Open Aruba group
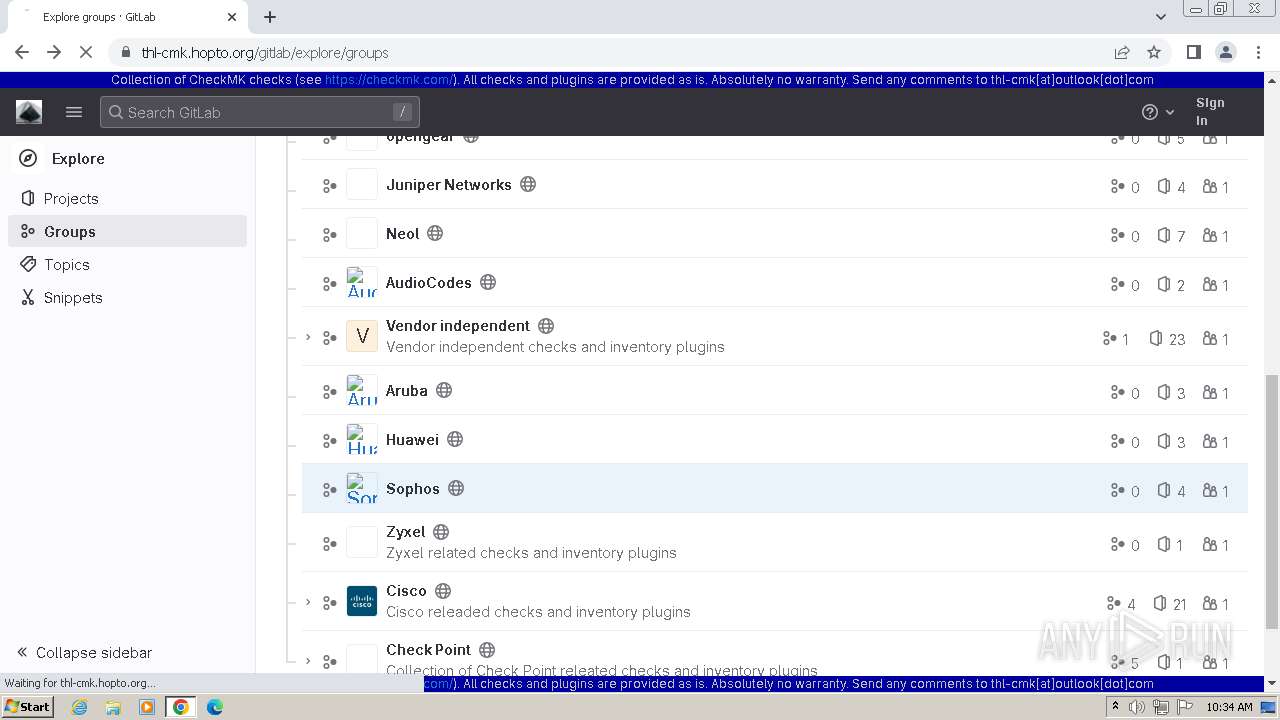Screen dimensions: 1280x720 (406, 390)
